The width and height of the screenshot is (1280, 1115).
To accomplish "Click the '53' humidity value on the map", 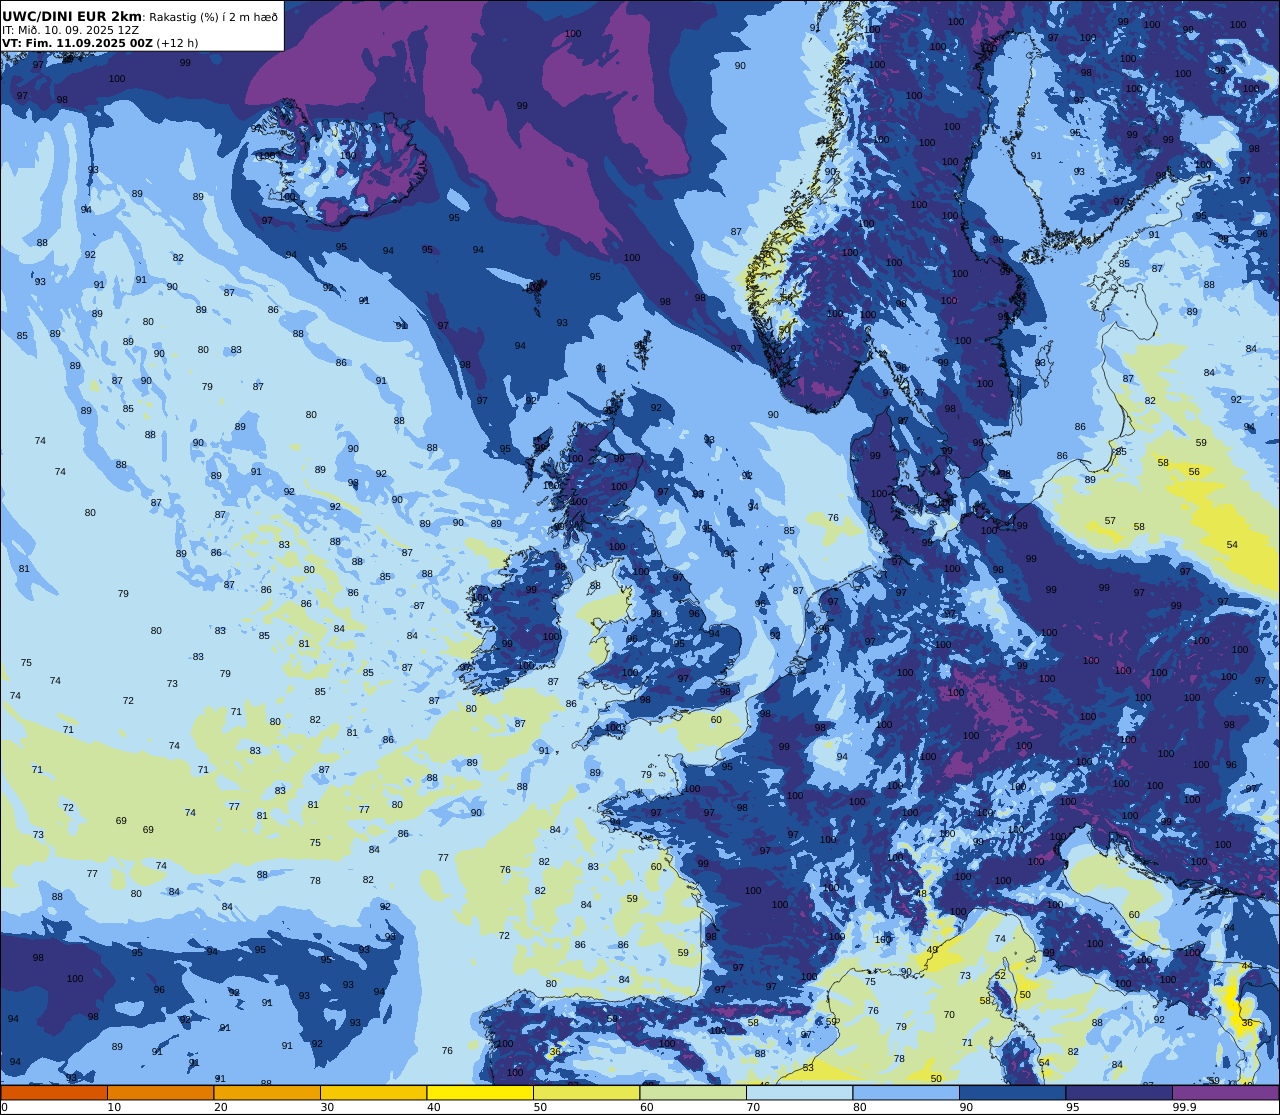I will coord(808,1068).
